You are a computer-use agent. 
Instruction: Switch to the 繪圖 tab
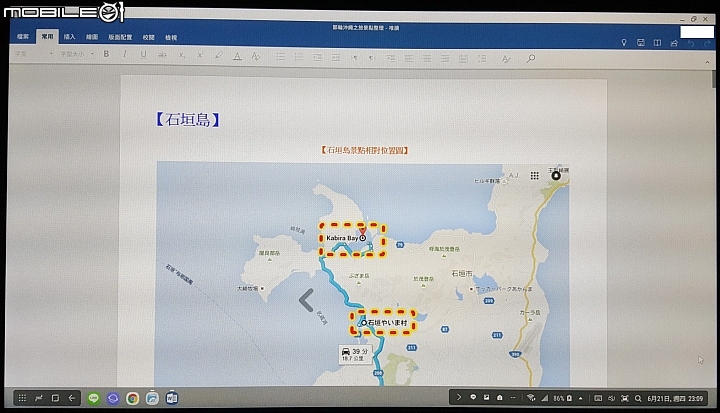92,37
